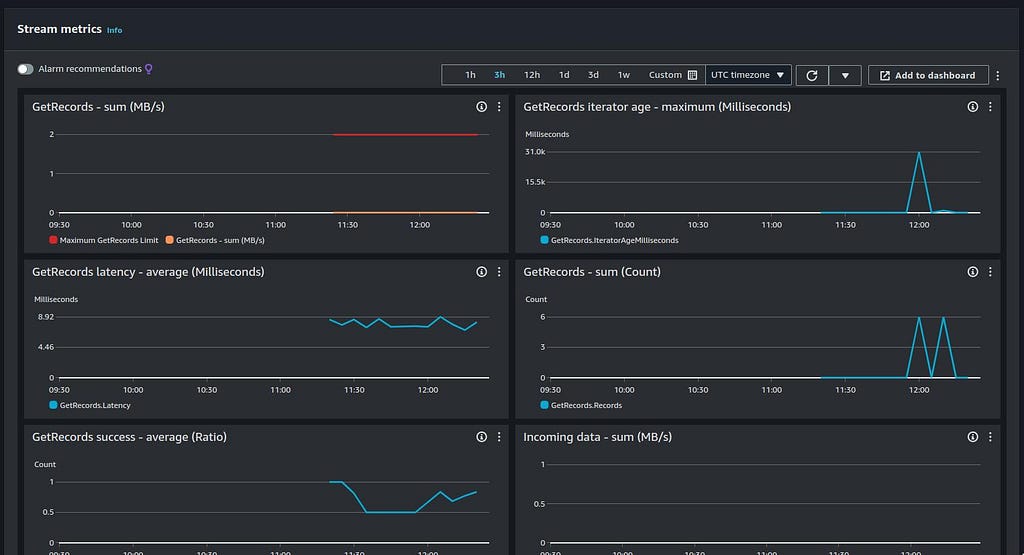This screenshot has height=555, width=1024.
Task: Select the 1h time range
Action: click(470, 75)
